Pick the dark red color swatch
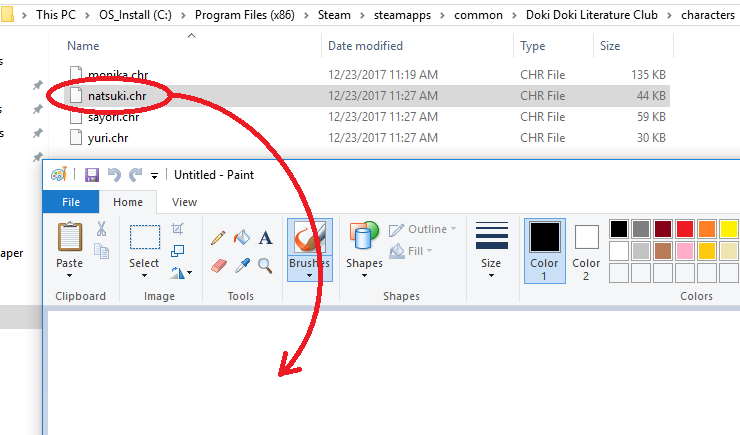The image size is (740, 435). click(x=663, y=229)
